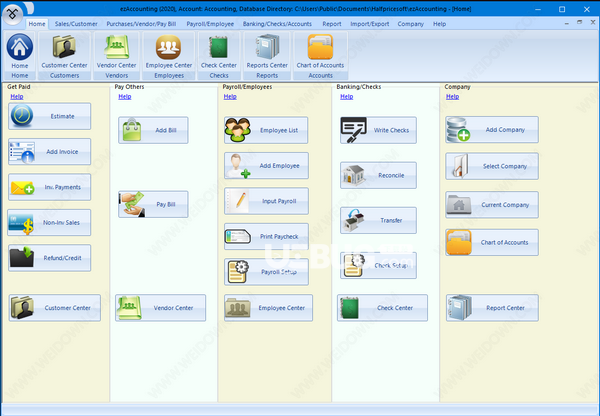Click Print Paycheck
The image size is (600, 416).
(266, 237)
